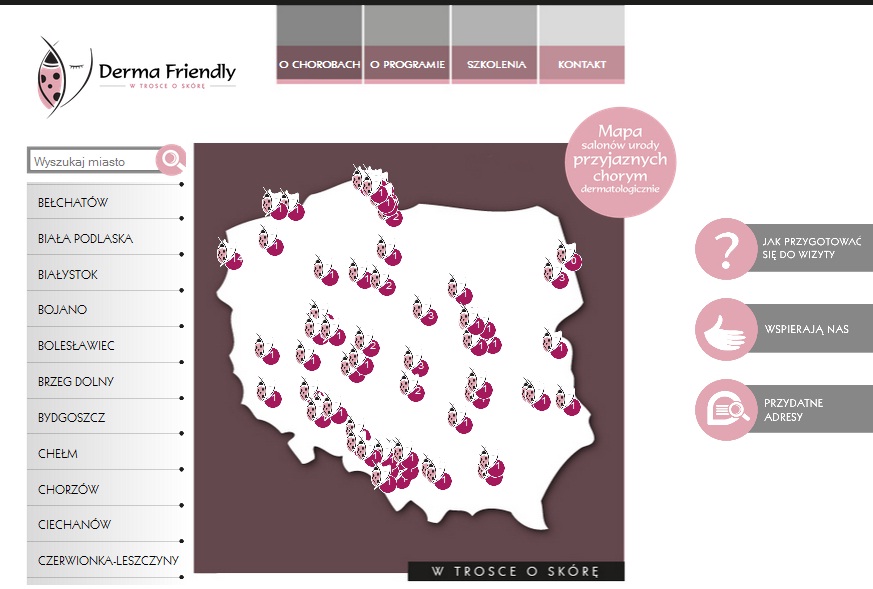Select Biała Podlaska from the city list
The image size is (873, 589).
click(85, 239)
